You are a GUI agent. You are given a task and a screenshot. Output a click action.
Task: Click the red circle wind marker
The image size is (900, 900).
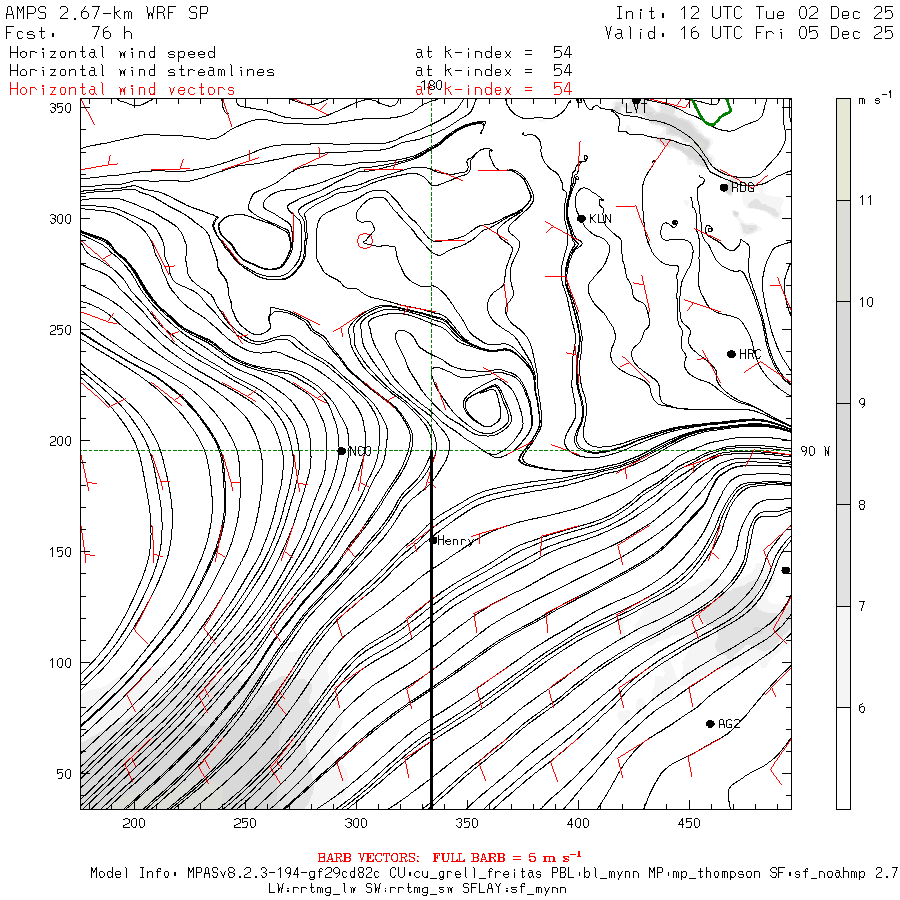click(365, 241)
